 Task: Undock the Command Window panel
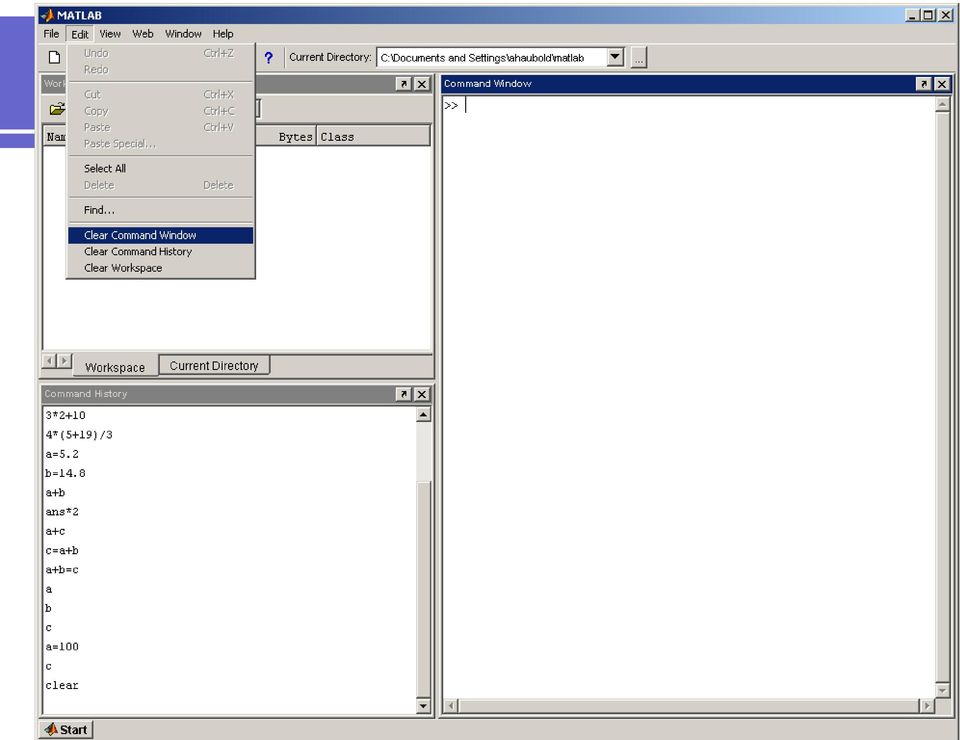923,84
